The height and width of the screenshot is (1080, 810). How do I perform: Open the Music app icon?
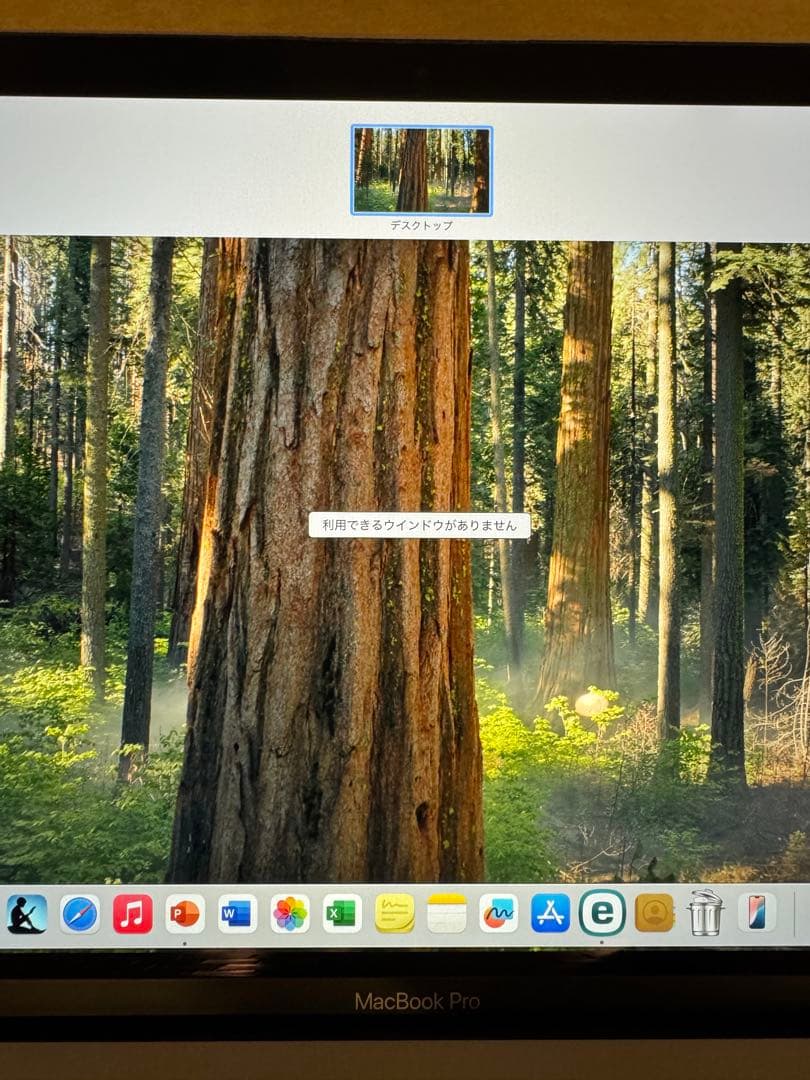point(133,914)
